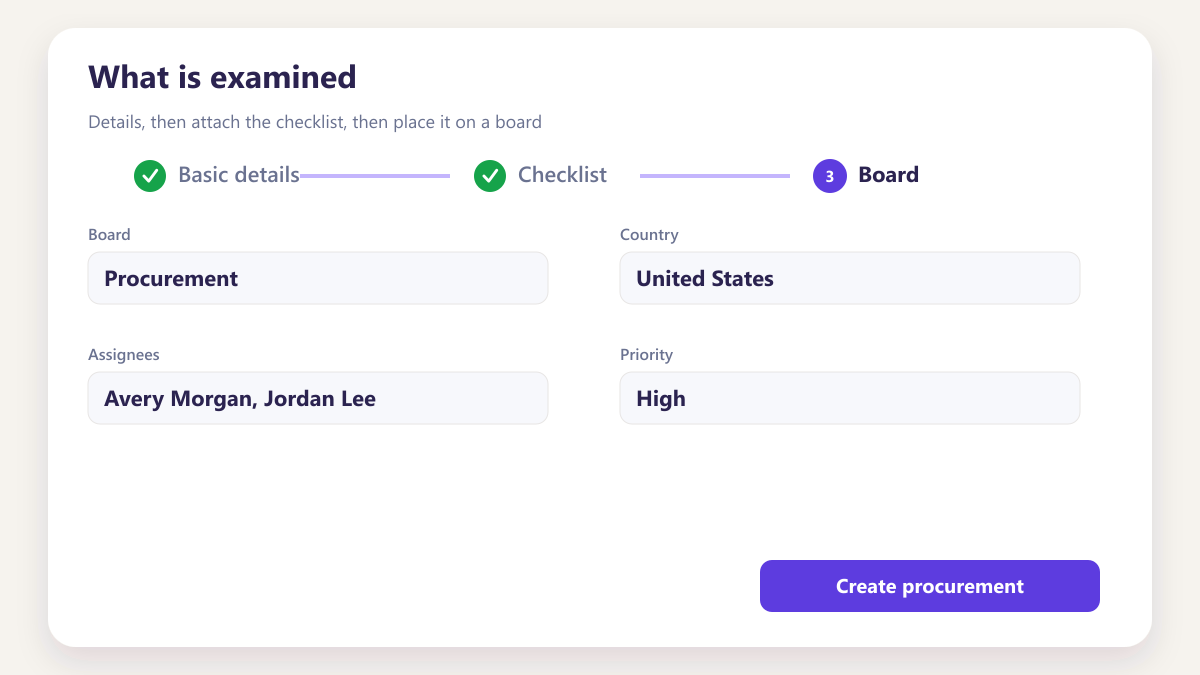Open the Country field showing United States
Viewport: 1200px width, 675px height.
coord(850,278)
